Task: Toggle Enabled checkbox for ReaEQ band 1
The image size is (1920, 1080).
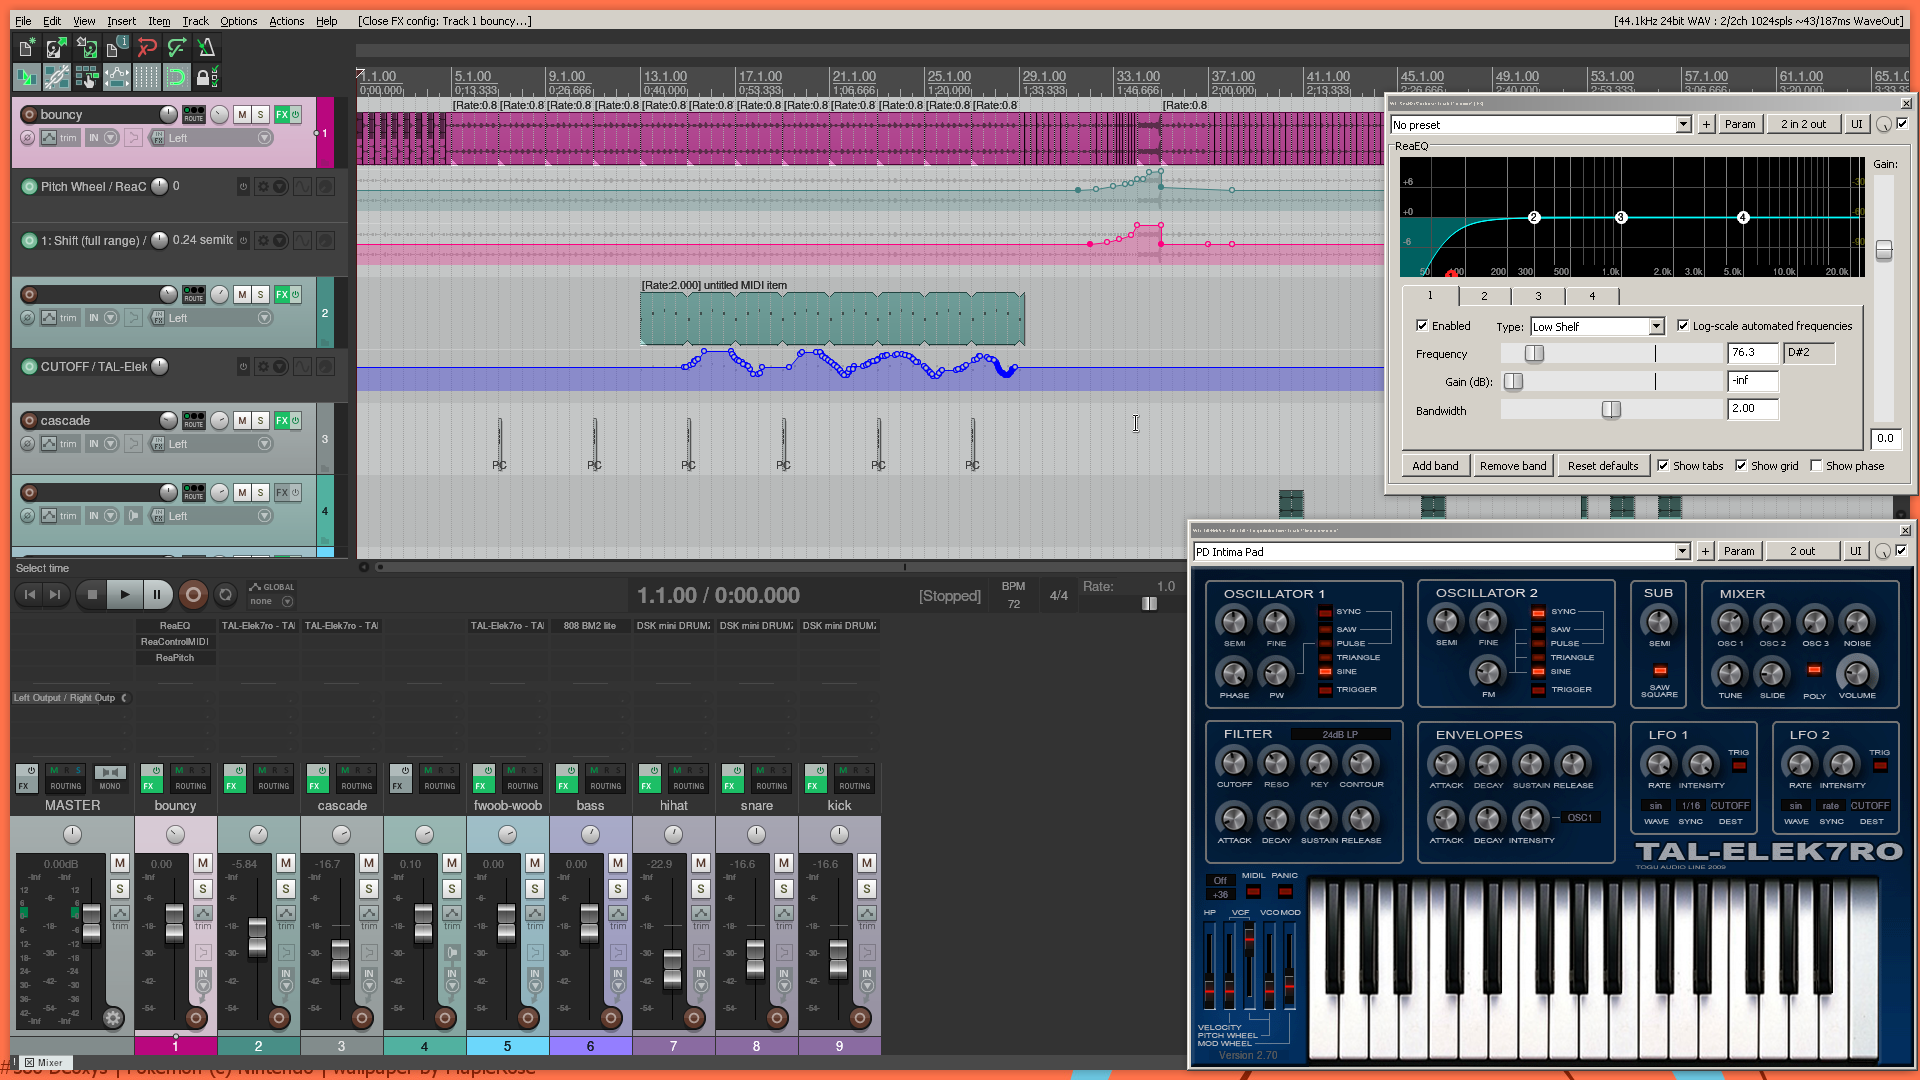Action: [x=1422, y=326]
